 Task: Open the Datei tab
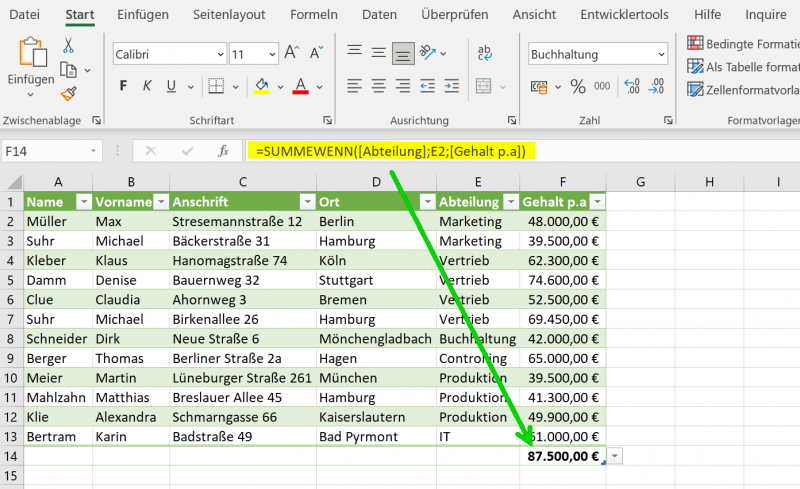pos(24,14)
